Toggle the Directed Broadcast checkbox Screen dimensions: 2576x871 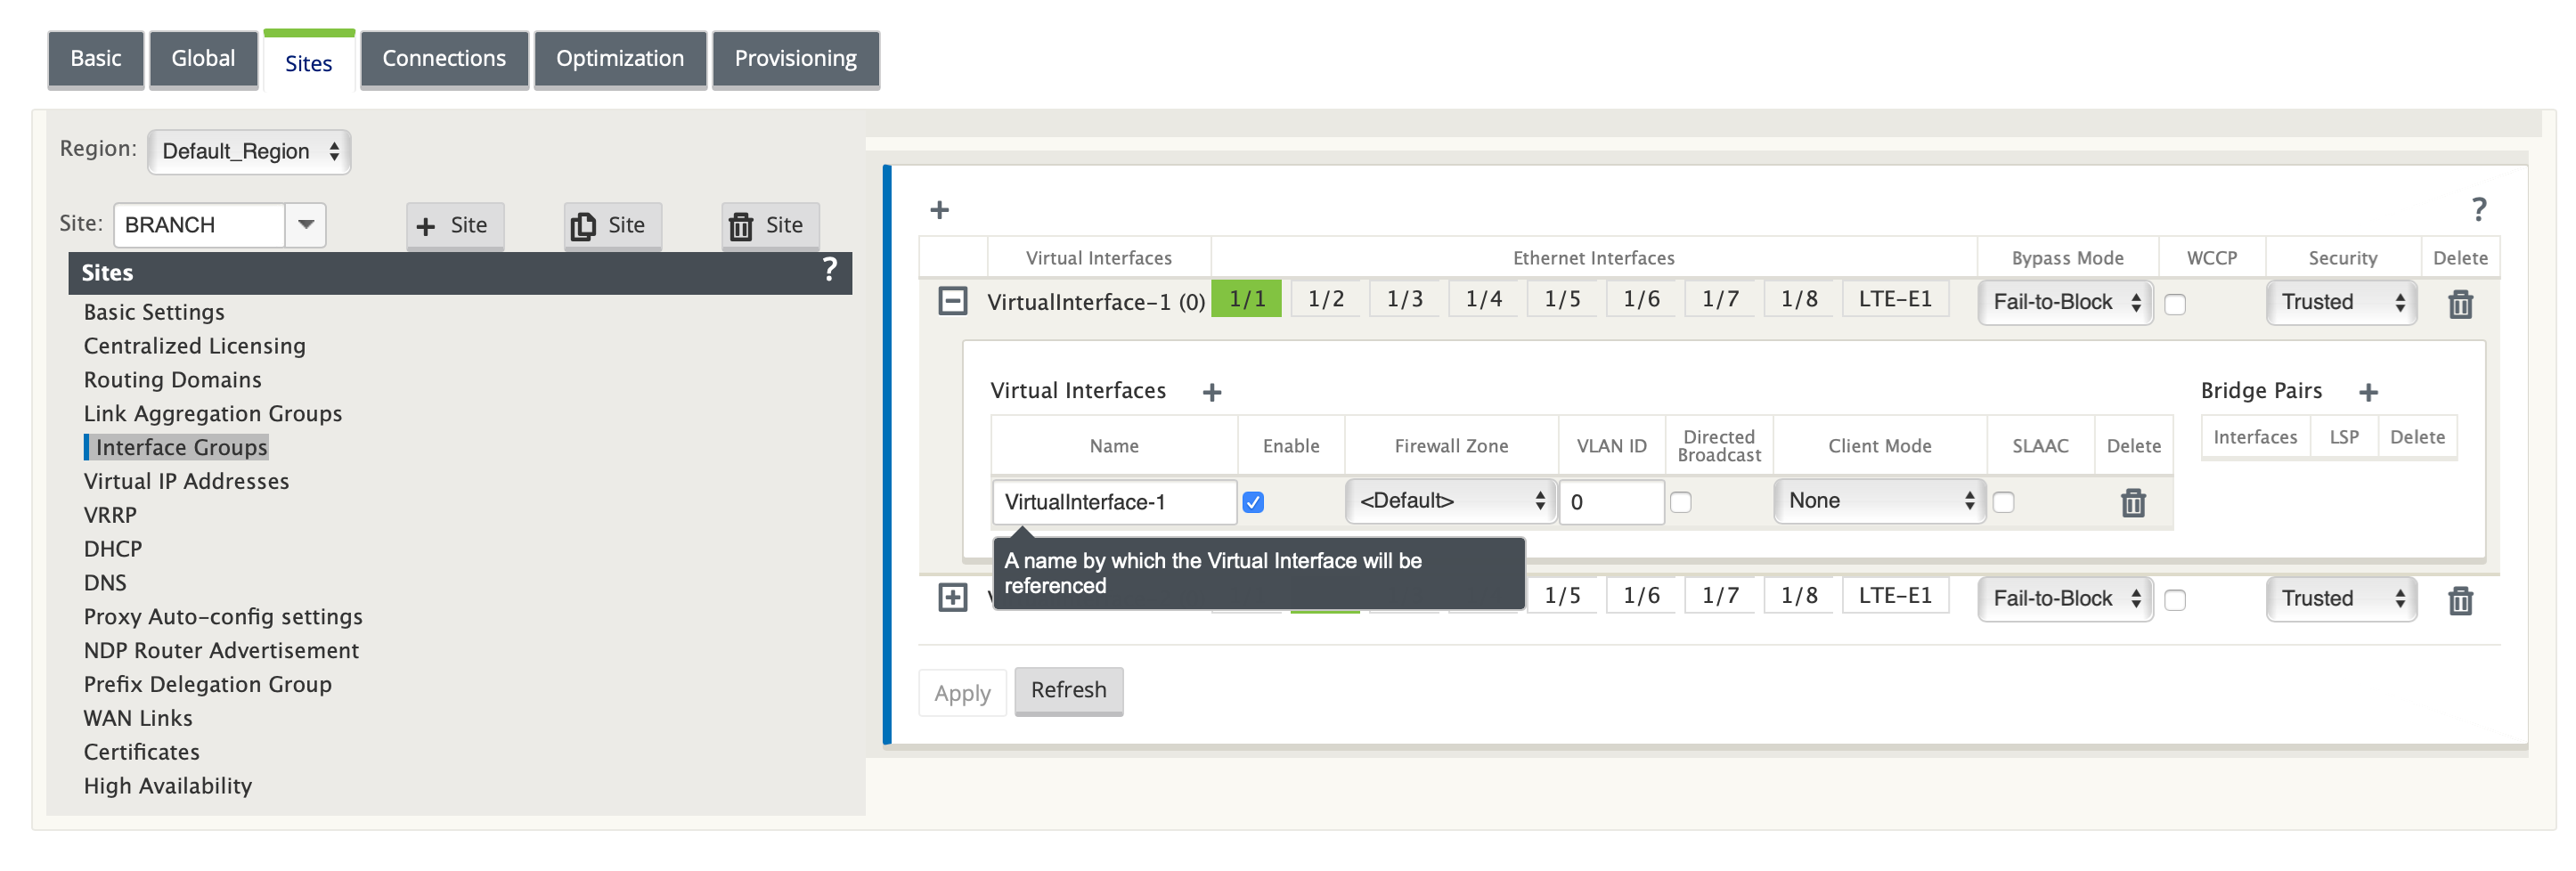[x=1681, y=502]
